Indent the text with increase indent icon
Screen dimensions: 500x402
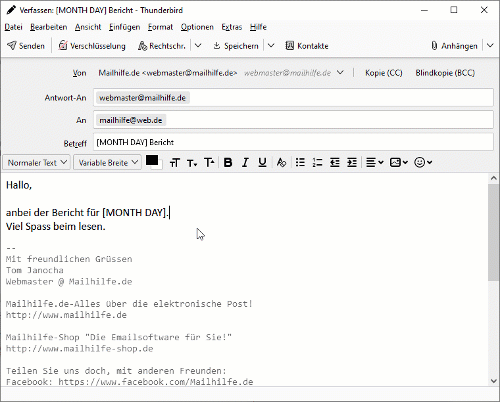[352, 163]
